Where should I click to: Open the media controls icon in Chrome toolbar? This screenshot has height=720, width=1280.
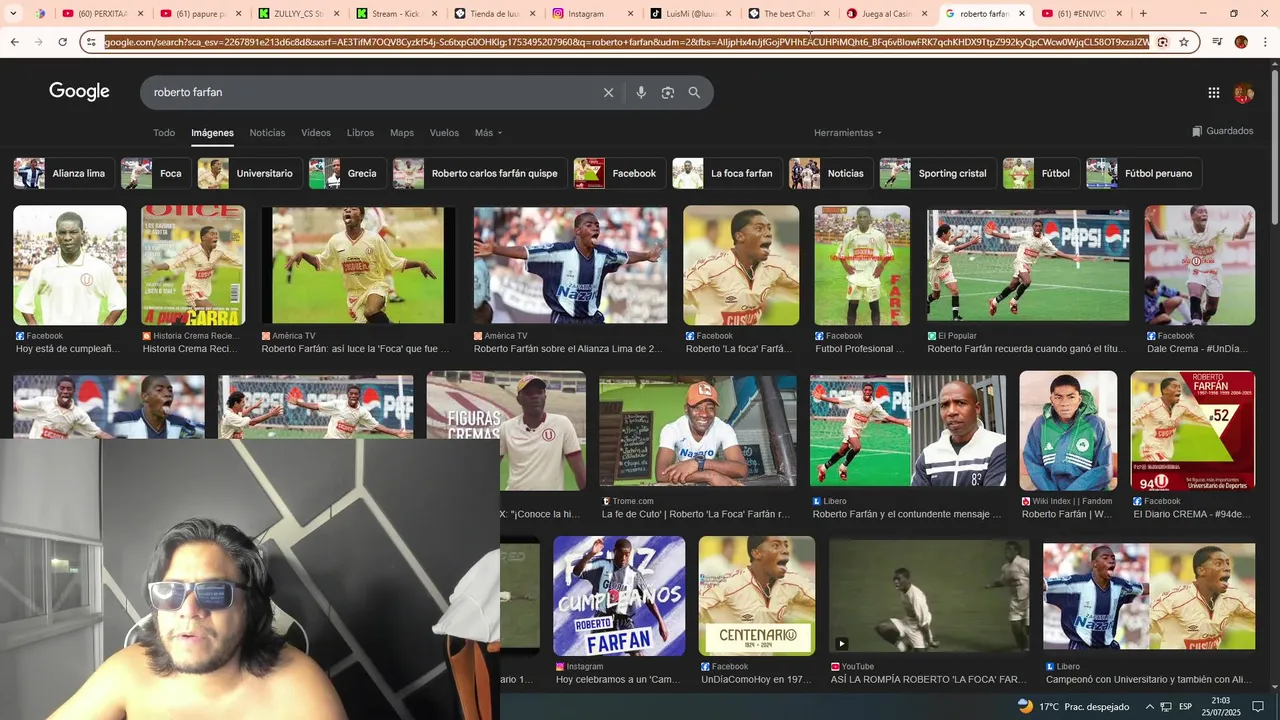[1217, 42]
